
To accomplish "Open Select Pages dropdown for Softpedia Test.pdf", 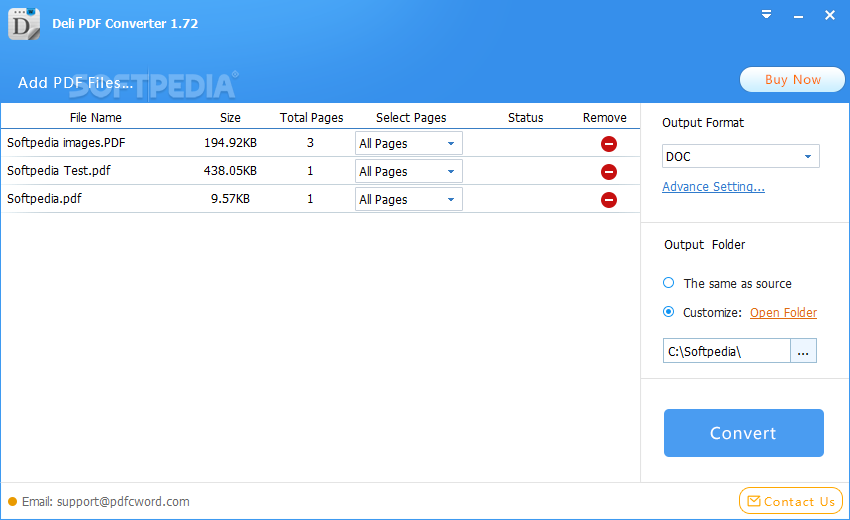I will click(x=409, y=171).
